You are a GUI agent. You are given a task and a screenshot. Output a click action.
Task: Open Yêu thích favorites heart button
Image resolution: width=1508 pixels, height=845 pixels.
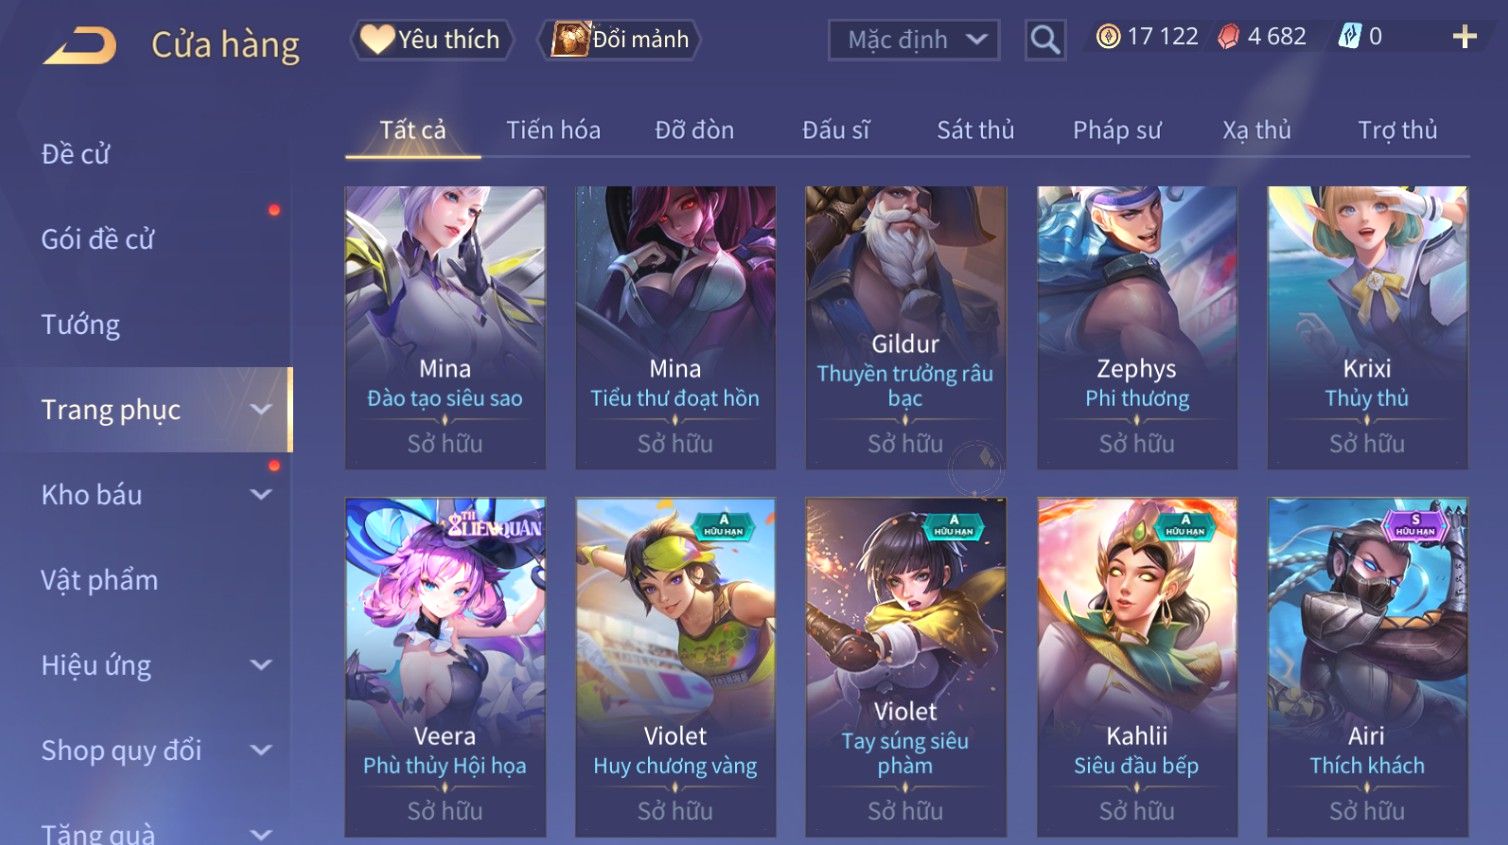(x=432, y=40)
